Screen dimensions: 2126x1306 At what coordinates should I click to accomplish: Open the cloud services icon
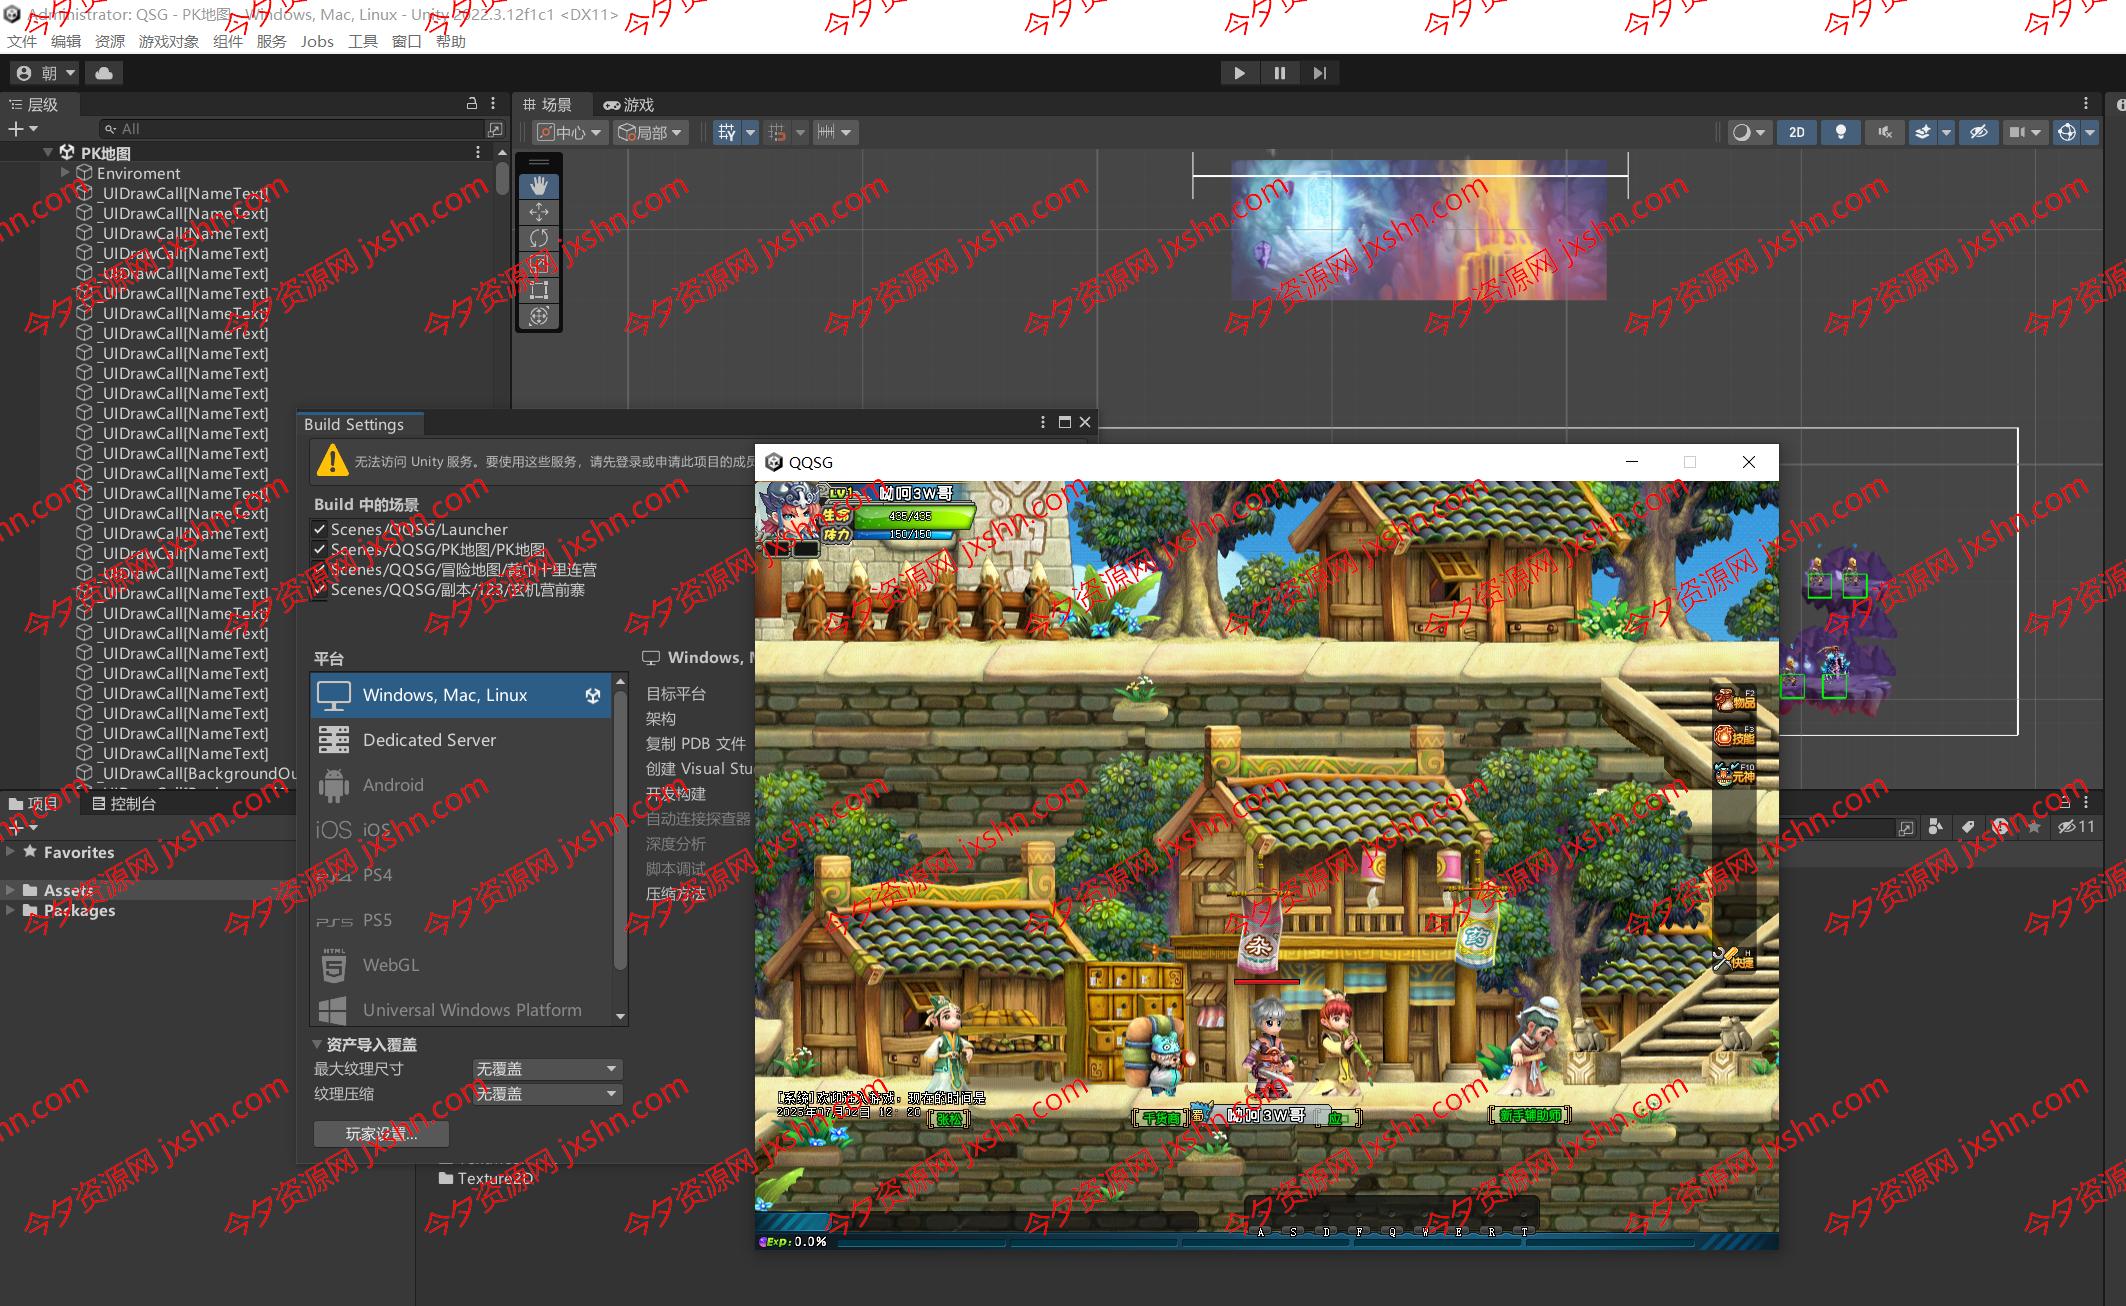[103, 73]
